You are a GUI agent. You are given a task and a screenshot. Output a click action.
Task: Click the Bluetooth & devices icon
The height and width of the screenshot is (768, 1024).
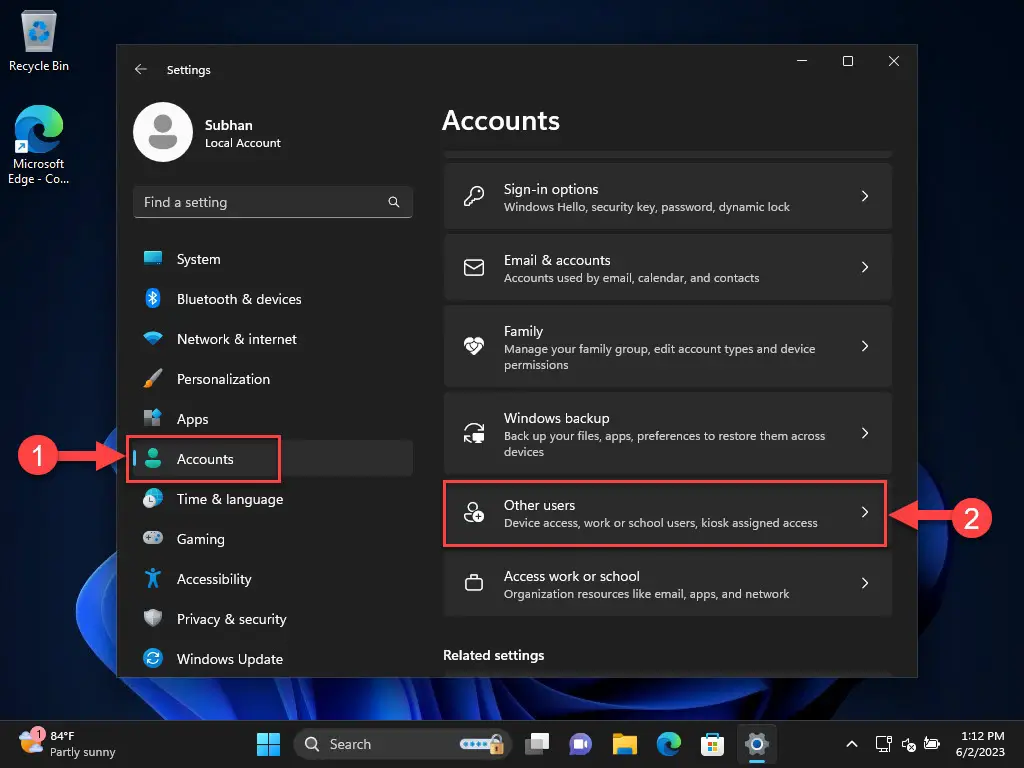153,298
